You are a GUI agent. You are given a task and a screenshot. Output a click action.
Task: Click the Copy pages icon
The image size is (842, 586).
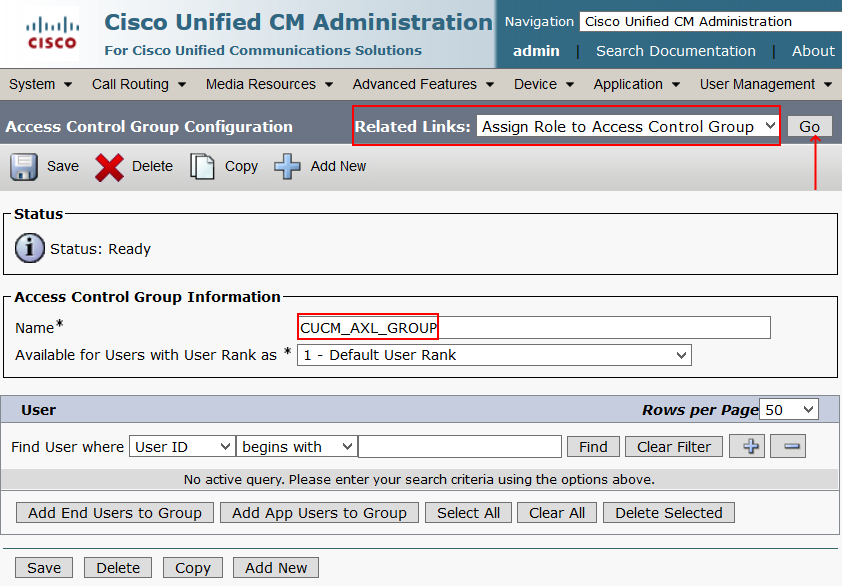click(x=202, y=167)
